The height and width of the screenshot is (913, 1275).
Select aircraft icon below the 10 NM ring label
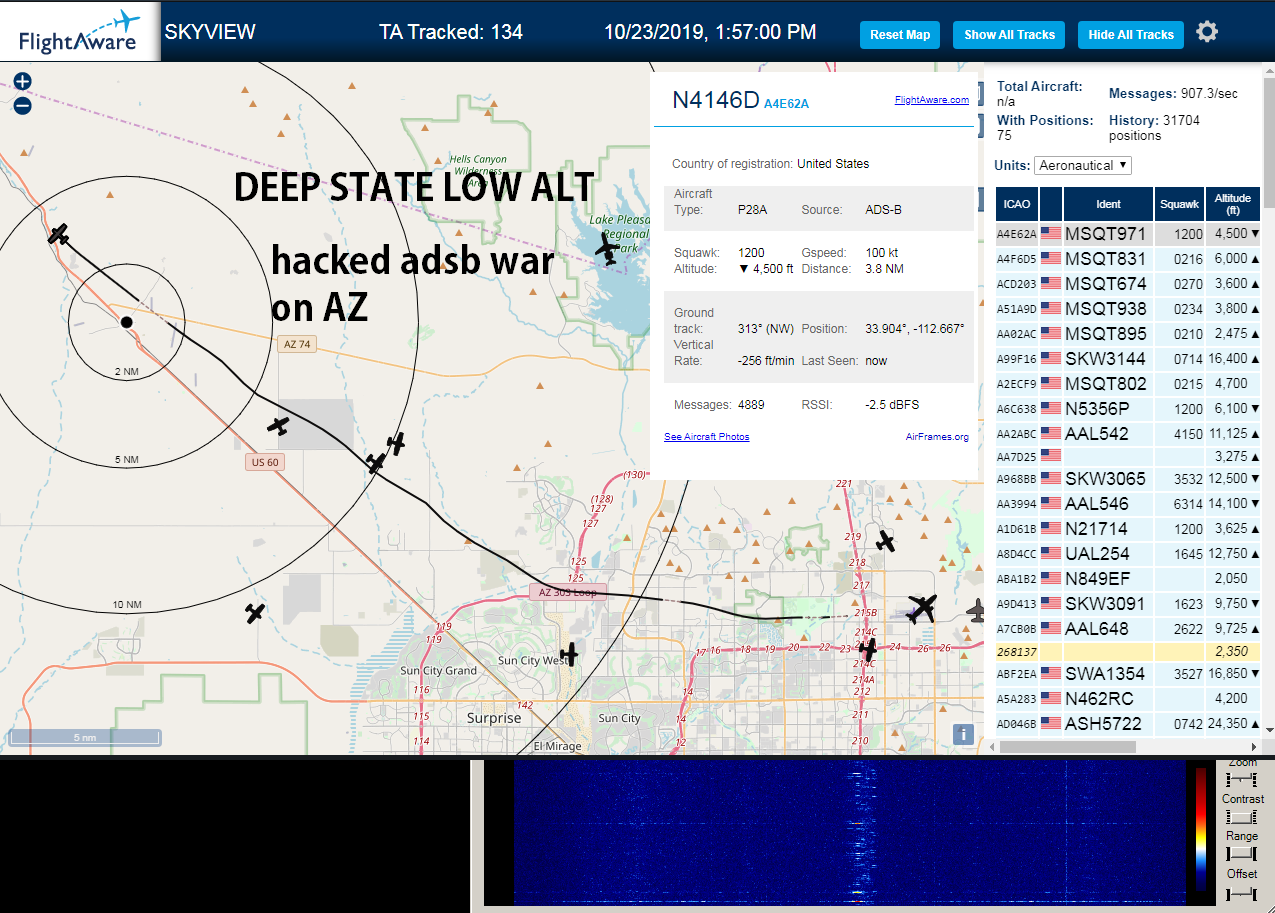(x=255, y=612)
